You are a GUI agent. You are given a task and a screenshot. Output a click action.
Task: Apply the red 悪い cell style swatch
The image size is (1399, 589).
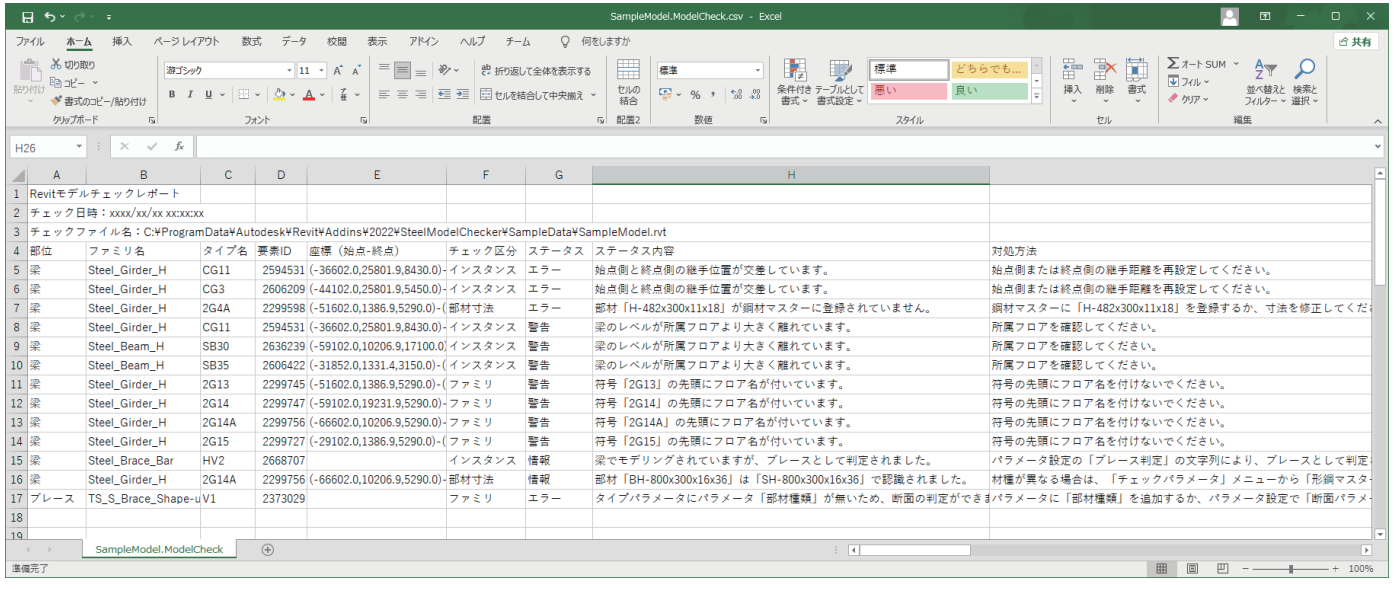[x=907, y=91]
